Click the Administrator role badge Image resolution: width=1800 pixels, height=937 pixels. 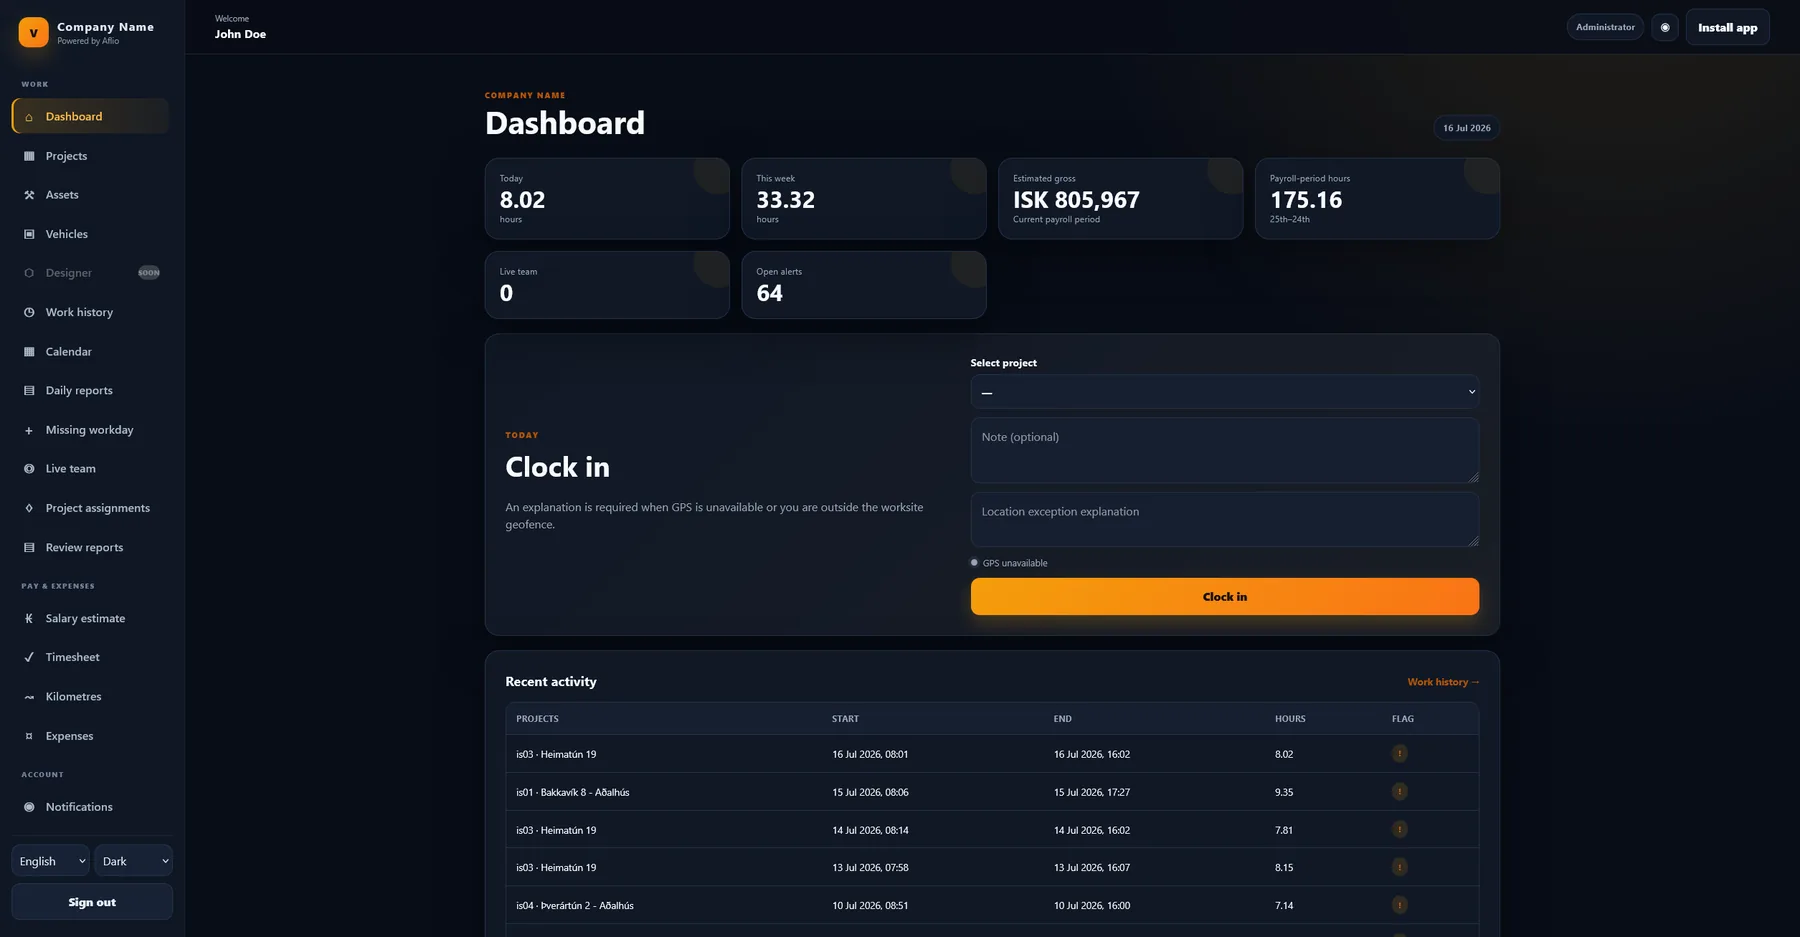[1605, 27]
